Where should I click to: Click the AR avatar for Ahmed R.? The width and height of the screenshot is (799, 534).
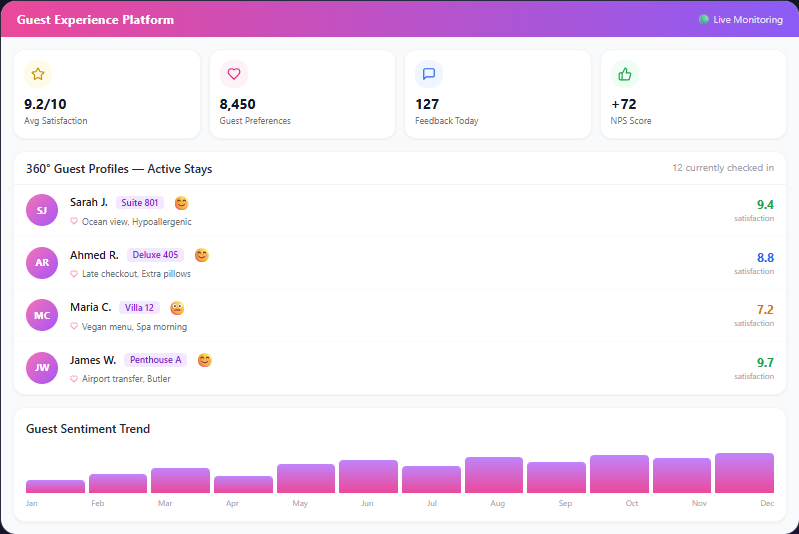42,262
